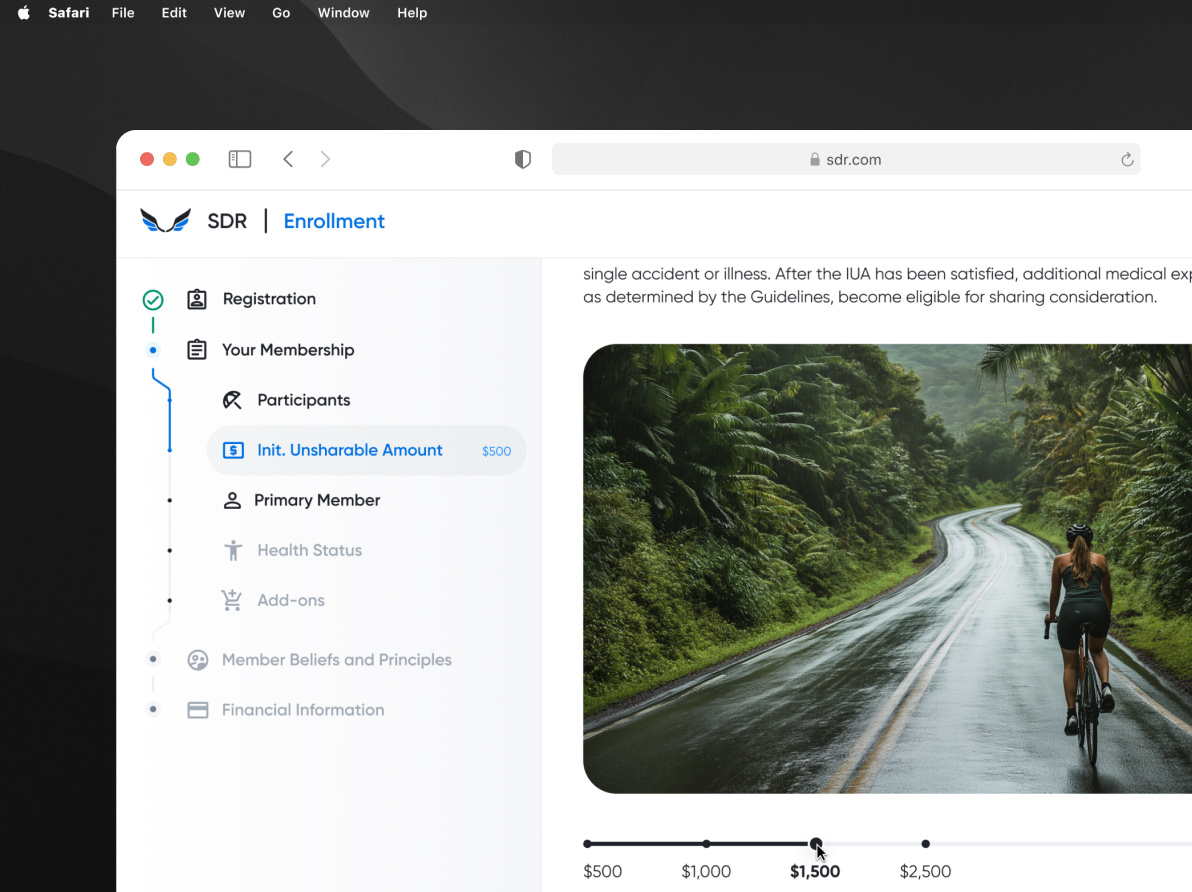Open the Safari menu
Screen dimensions: 1192x892
[68, 13]
